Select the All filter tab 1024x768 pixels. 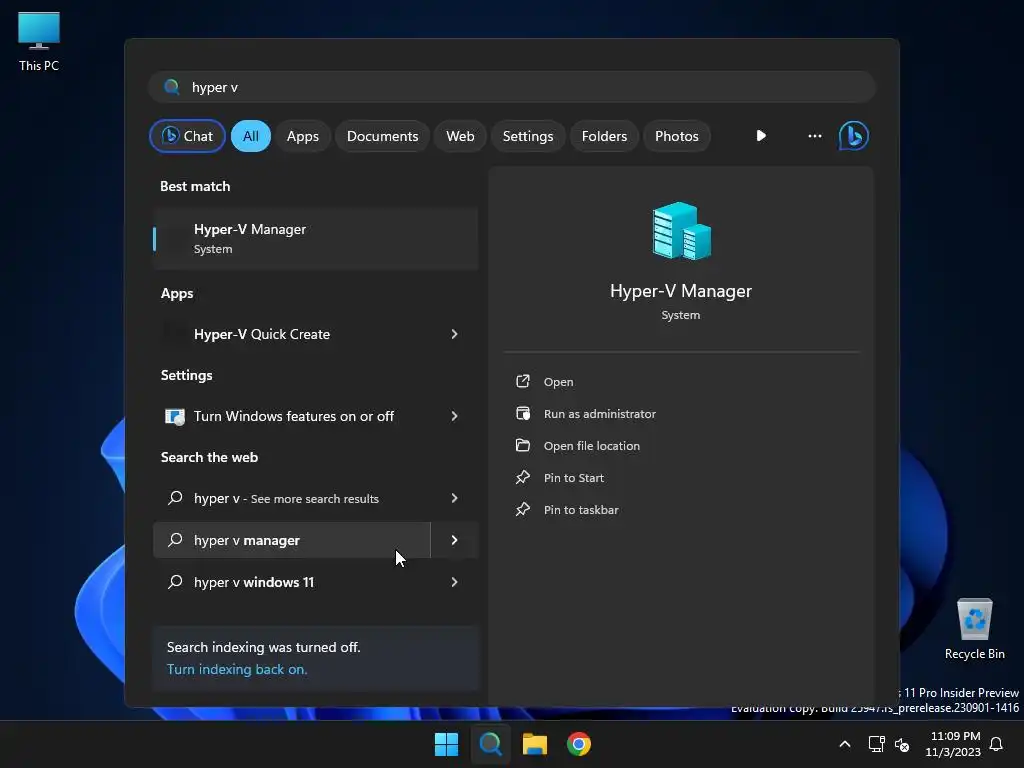(251, 136)
